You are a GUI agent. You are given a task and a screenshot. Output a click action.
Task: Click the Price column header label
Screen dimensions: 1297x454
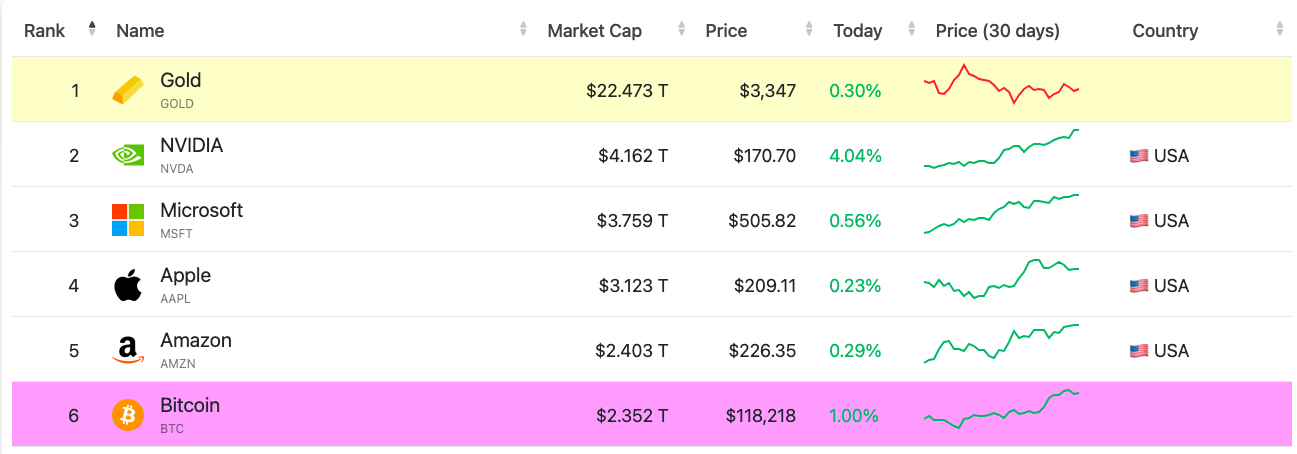(726, 31)
